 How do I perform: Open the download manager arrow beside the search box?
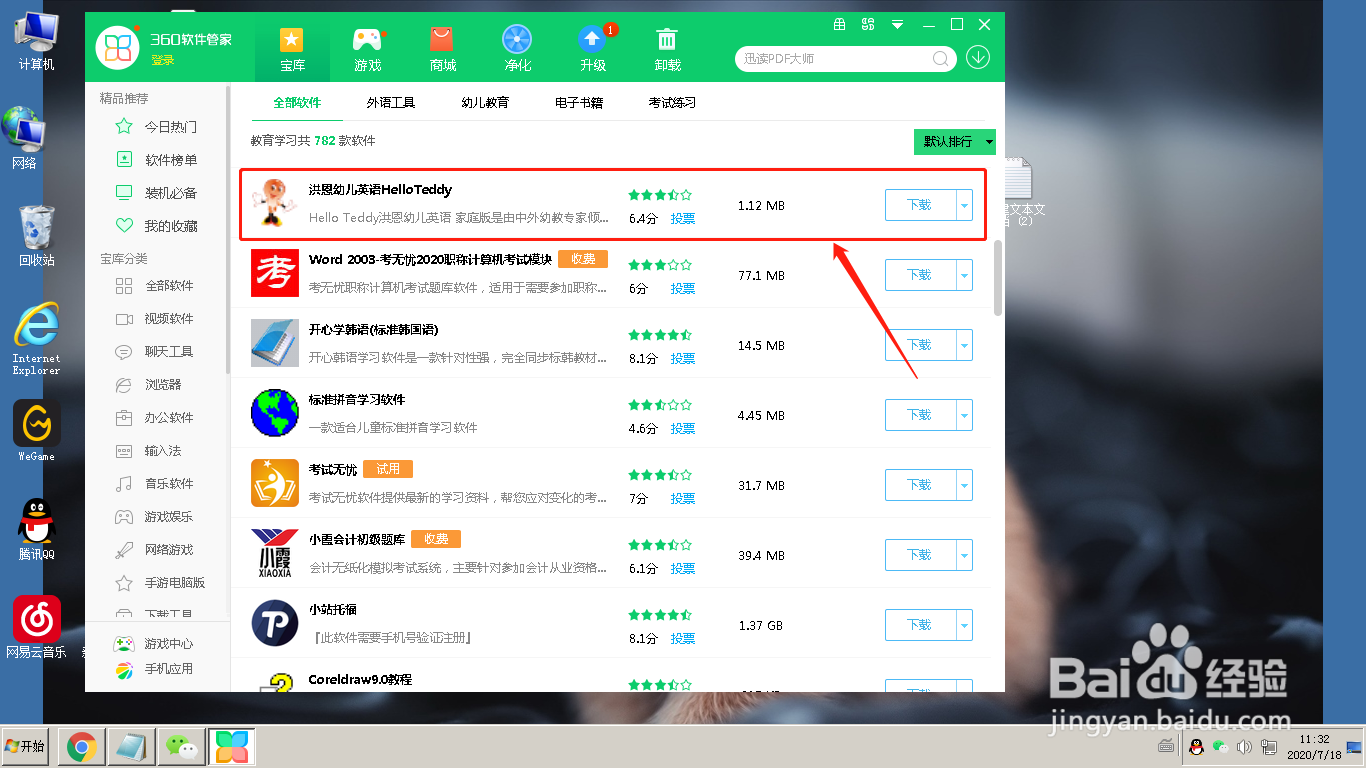pos(977,58)
